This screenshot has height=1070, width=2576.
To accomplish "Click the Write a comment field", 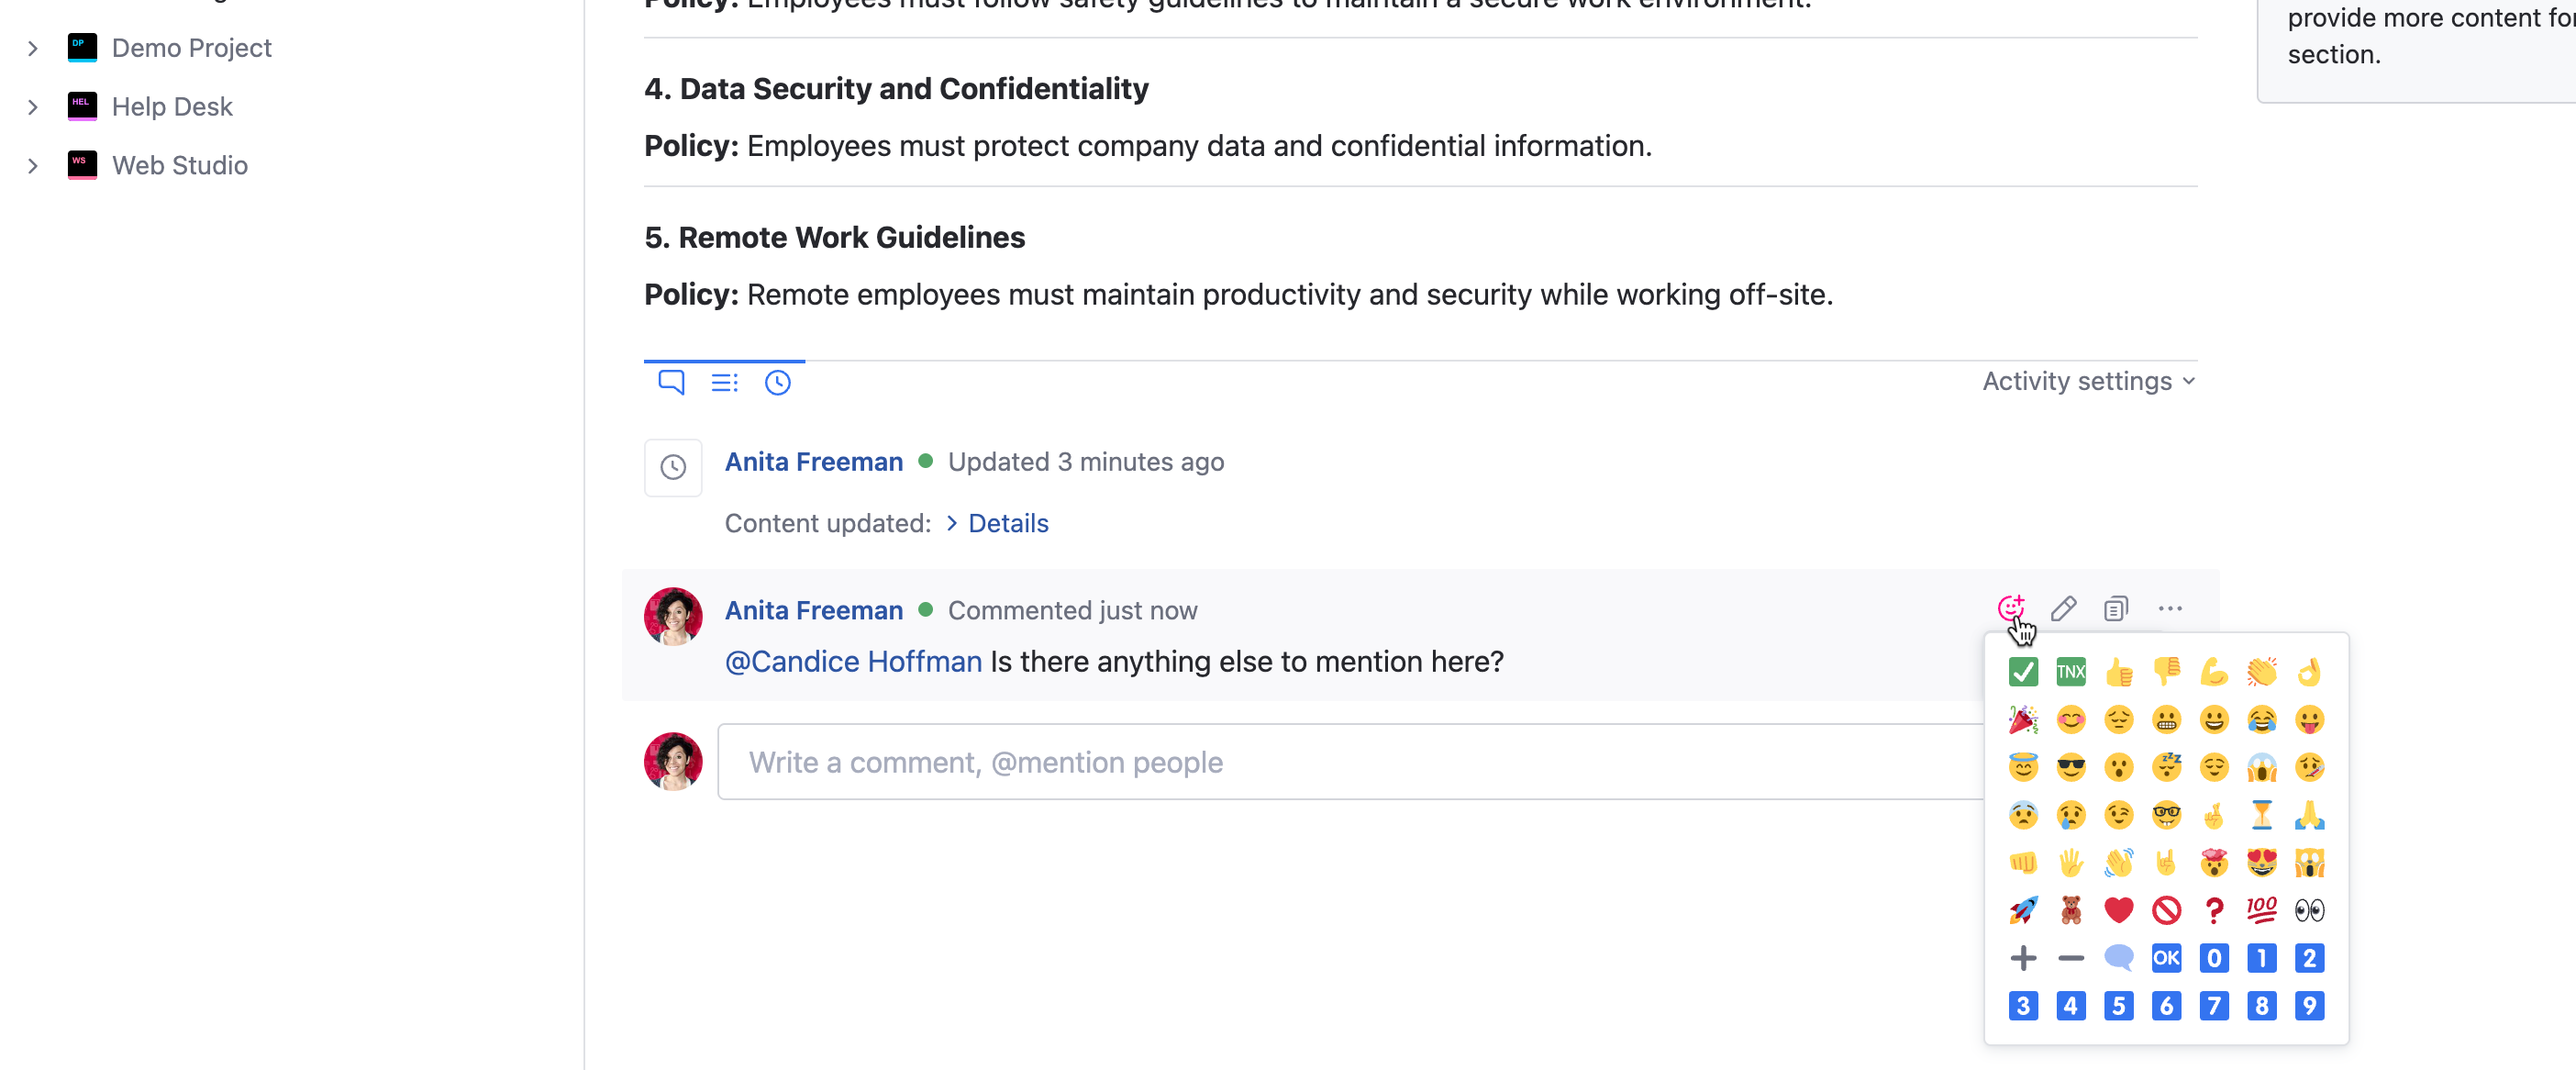I will [1300, 762].
